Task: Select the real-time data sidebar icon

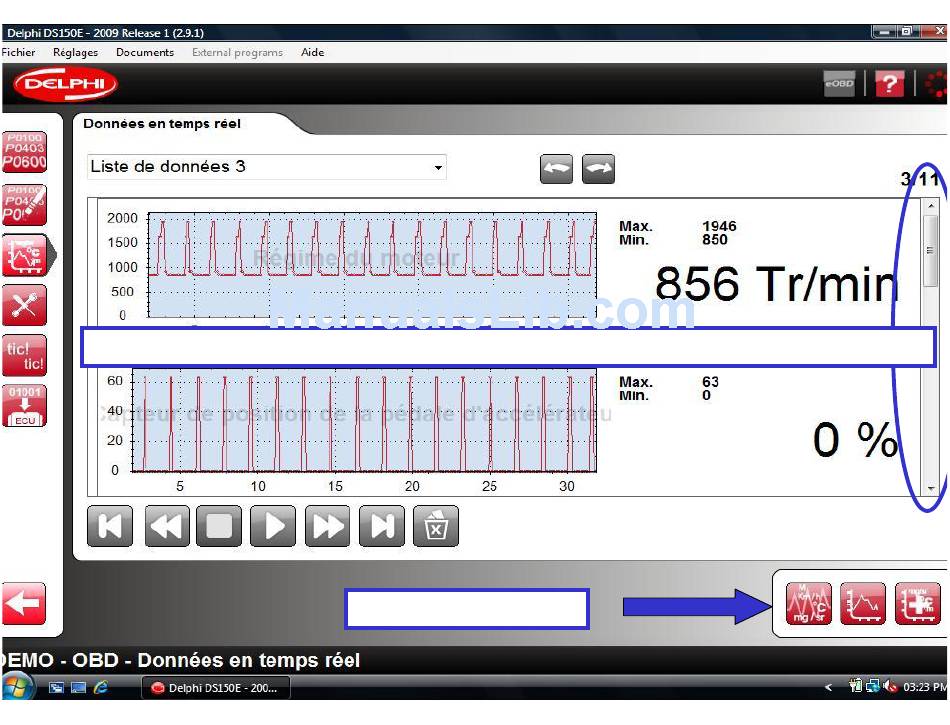Action: [x=24, y=256]
